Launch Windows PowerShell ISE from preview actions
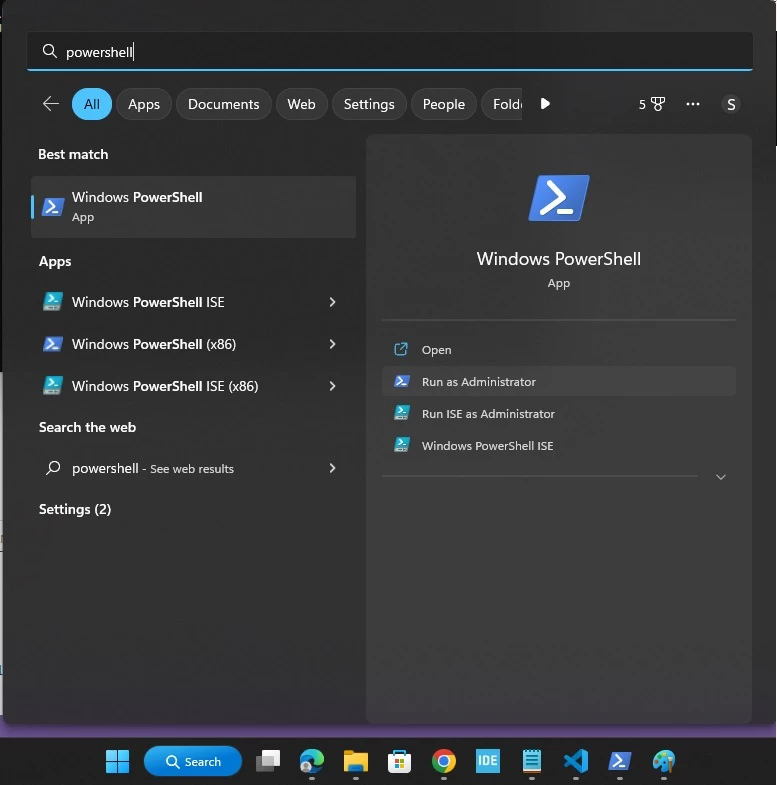This screenshot has width=777, height=785. pyautogui.click(x=559, y=446)
